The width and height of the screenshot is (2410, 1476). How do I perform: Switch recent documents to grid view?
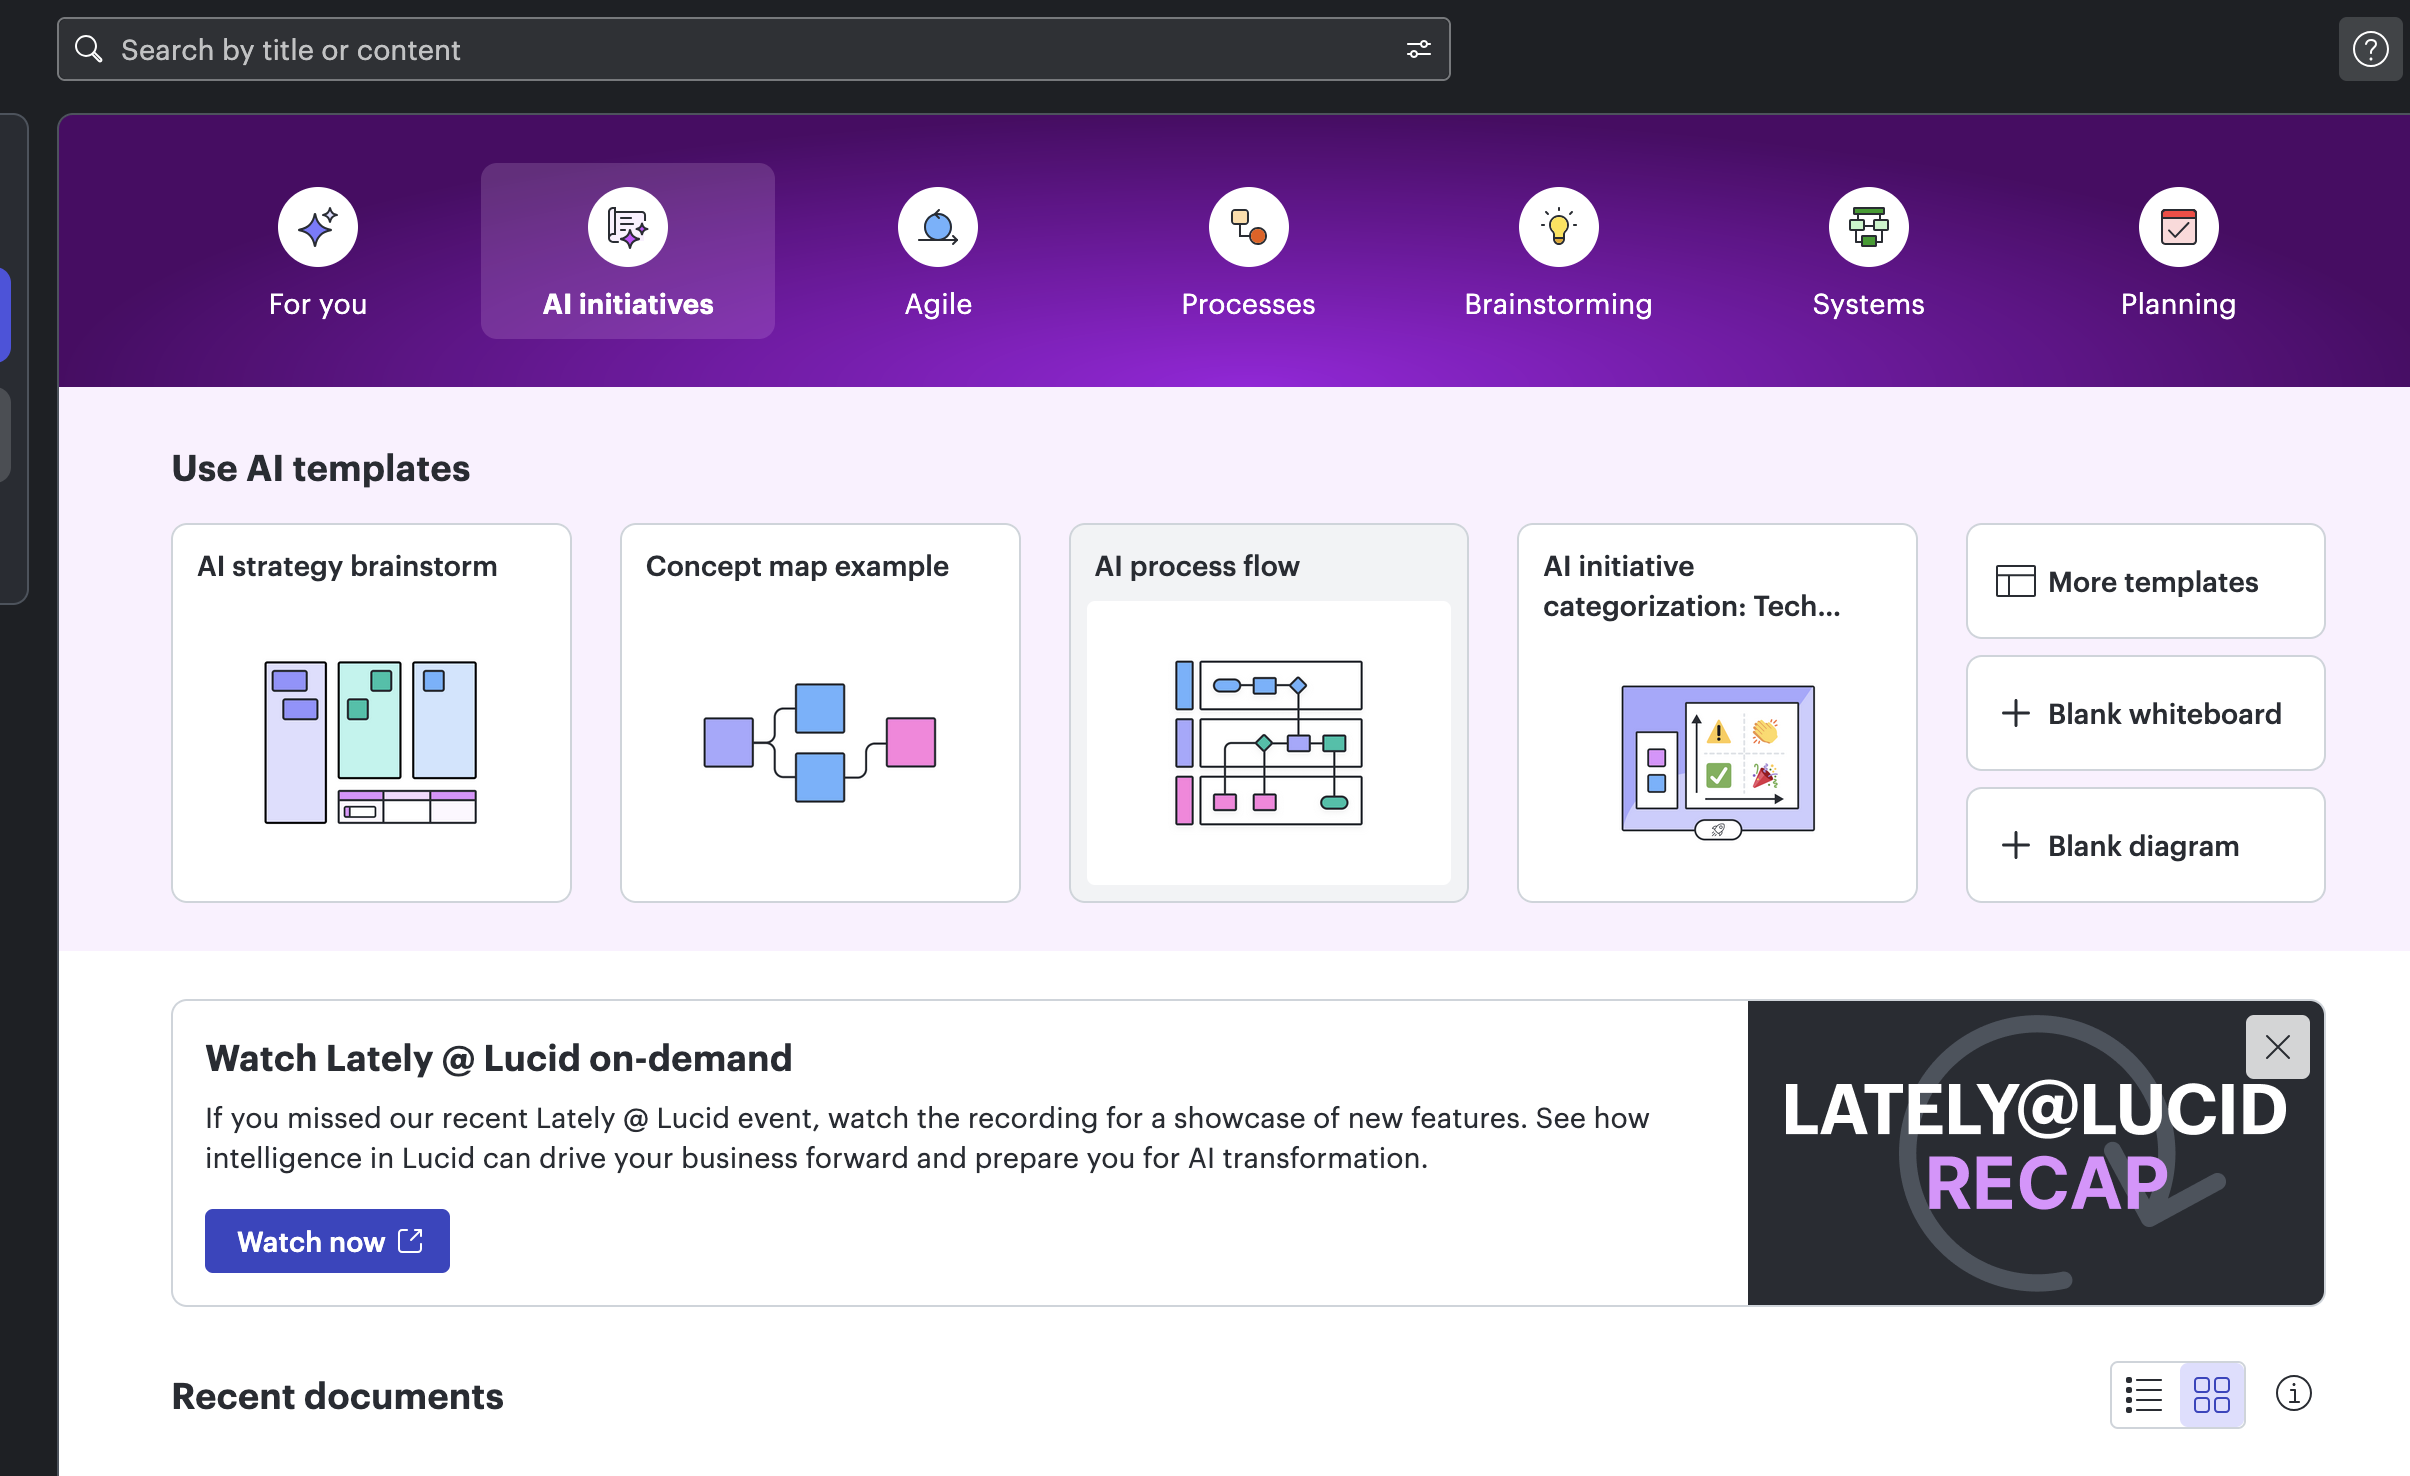tap(2211, 1395)
